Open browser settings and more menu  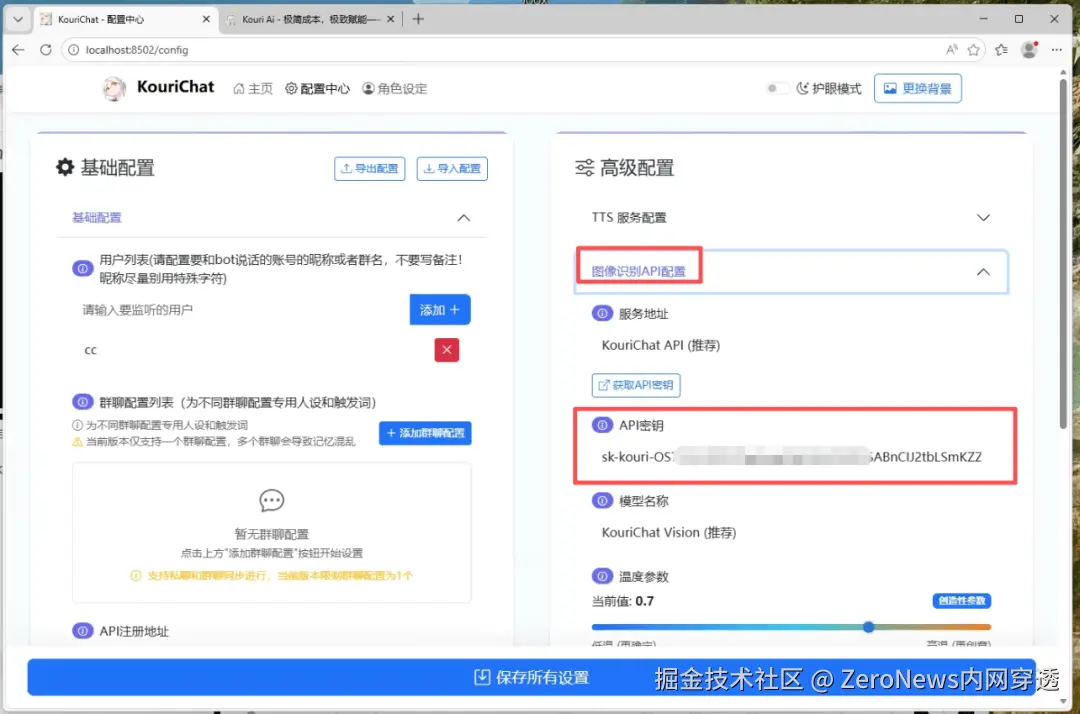(x=1057, y=50)
